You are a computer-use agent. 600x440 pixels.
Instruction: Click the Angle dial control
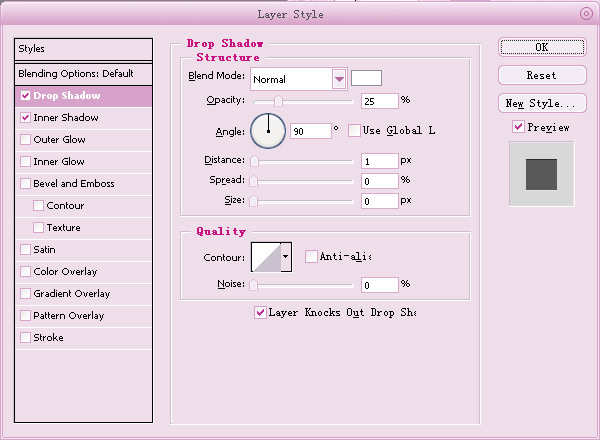coord(268,131)
